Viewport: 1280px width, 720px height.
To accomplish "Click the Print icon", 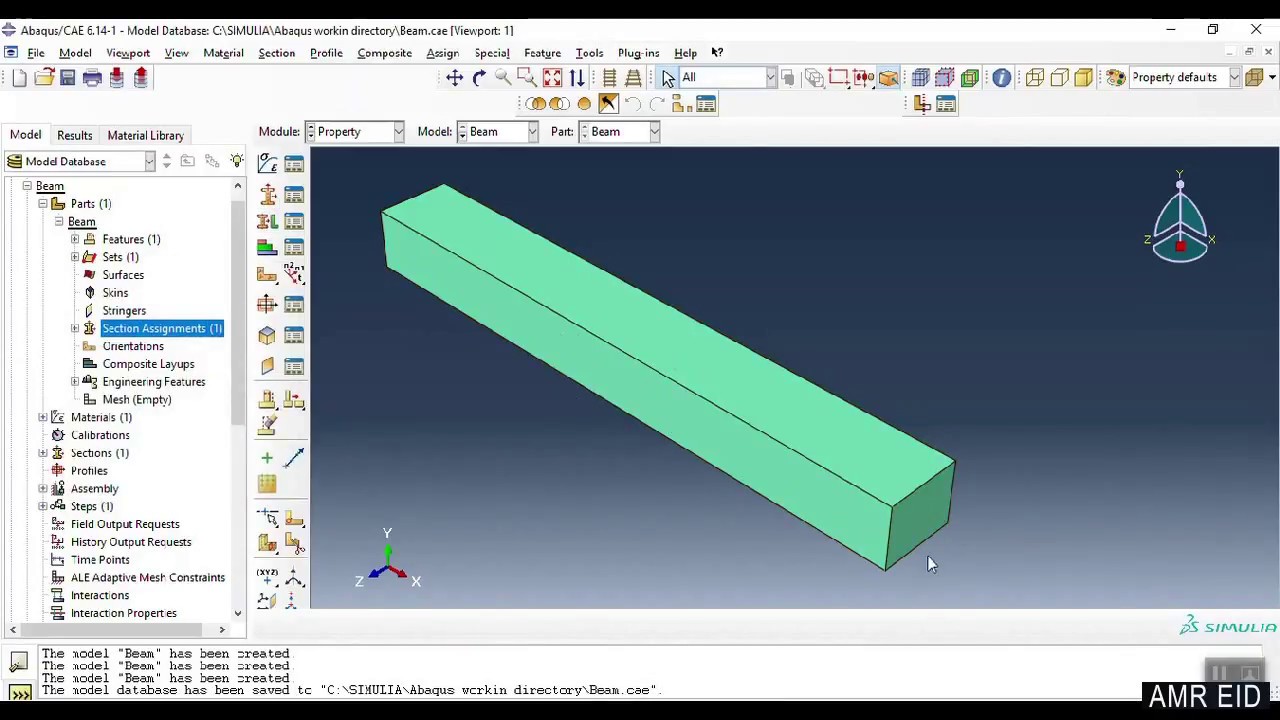I will pyautogui.click(x=92, y=78).
